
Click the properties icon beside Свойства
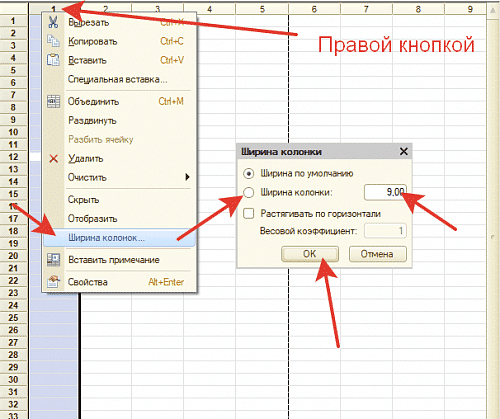point(53,282)
